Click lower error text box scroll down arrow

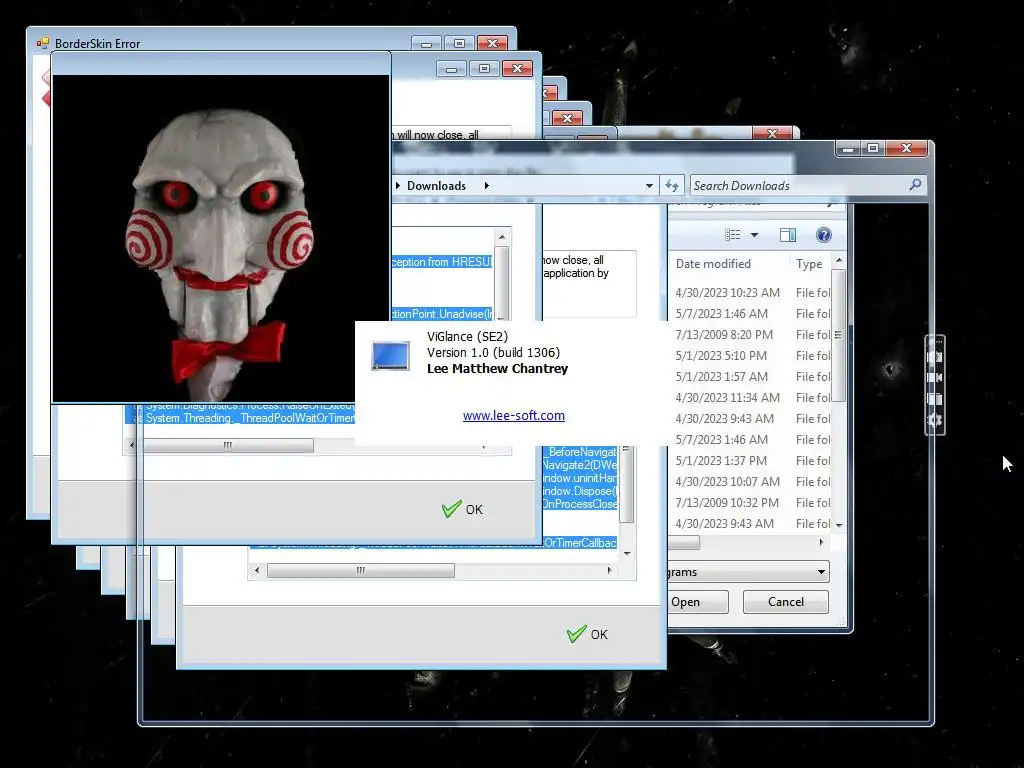[627, 554]
